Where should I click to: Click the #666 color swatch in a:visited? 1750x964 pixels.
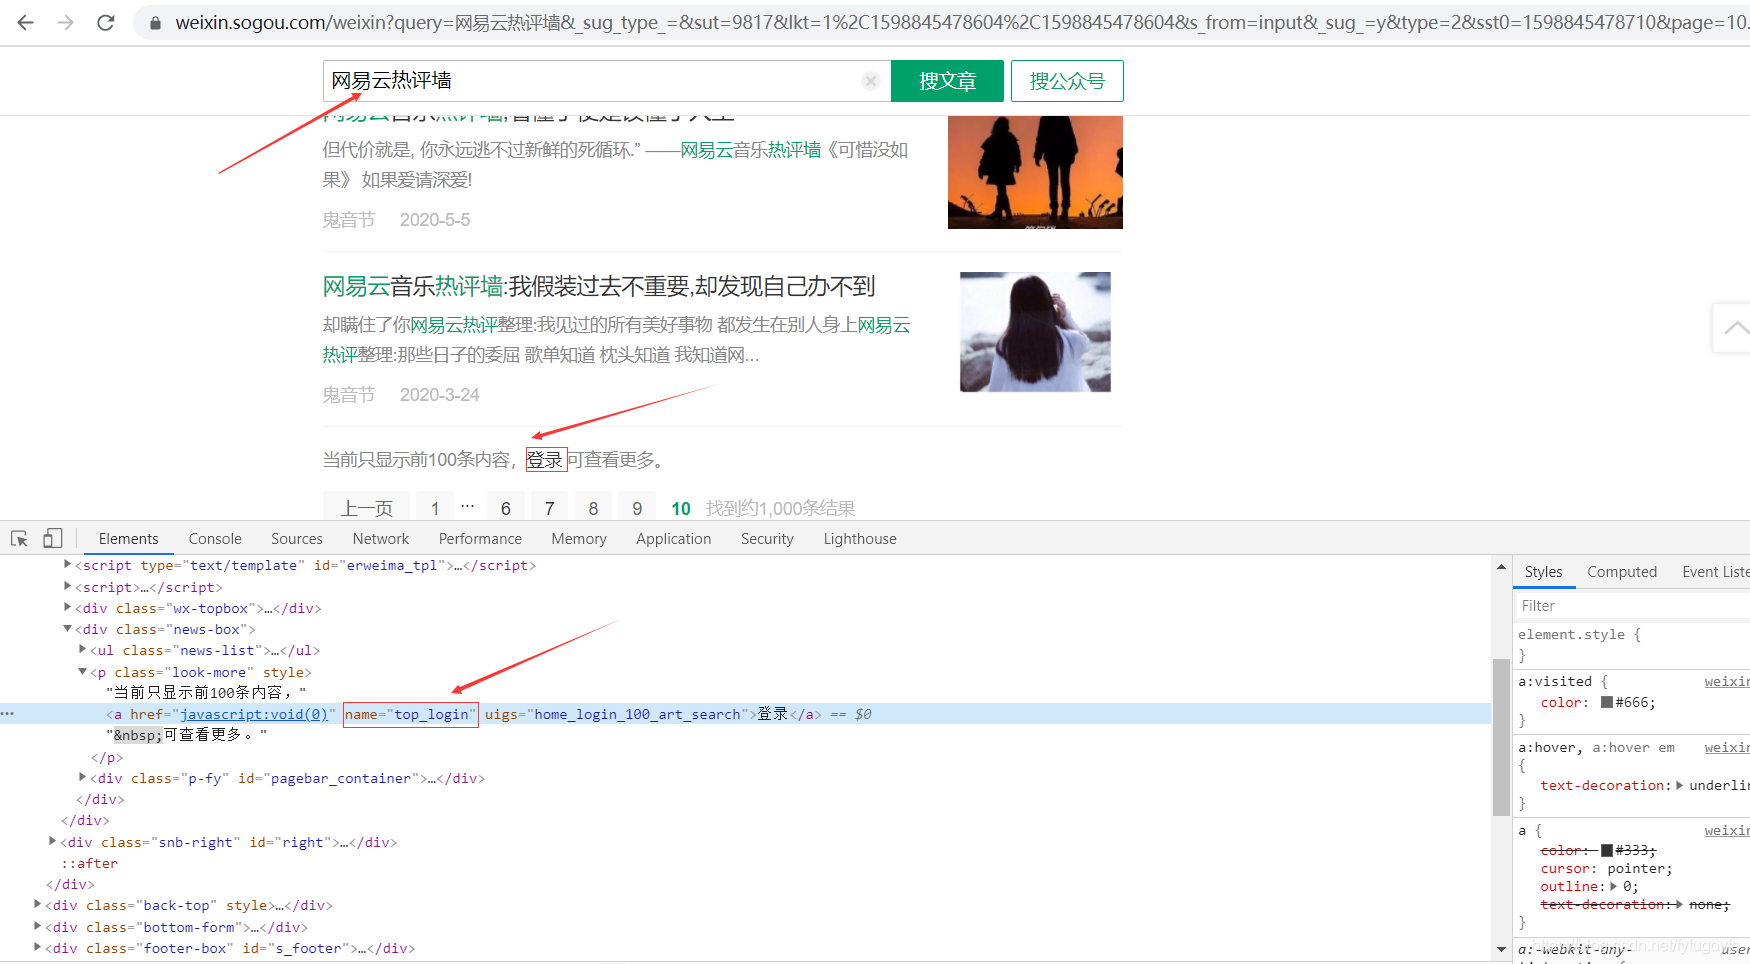tap(1607, 702)
